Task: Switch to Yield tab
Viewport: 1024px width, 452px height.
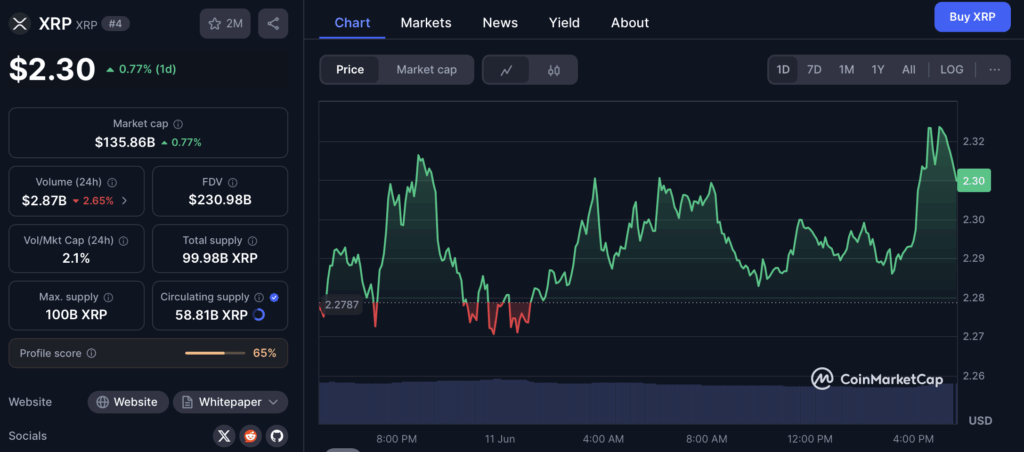Action: [564, 23]
